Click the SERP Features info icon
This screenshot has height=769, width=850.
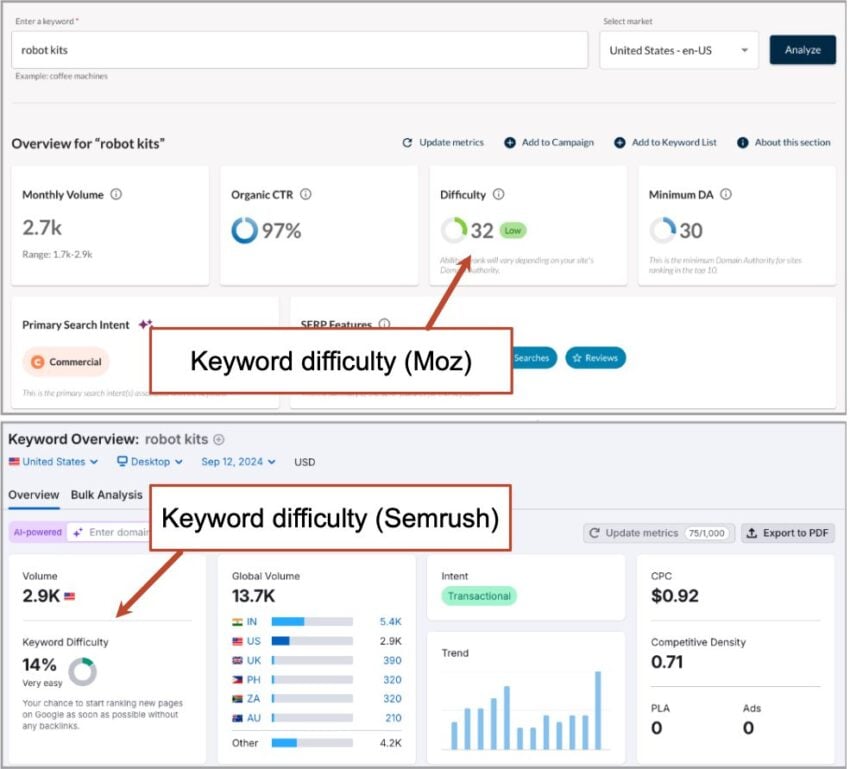click(x=384, y=324)
